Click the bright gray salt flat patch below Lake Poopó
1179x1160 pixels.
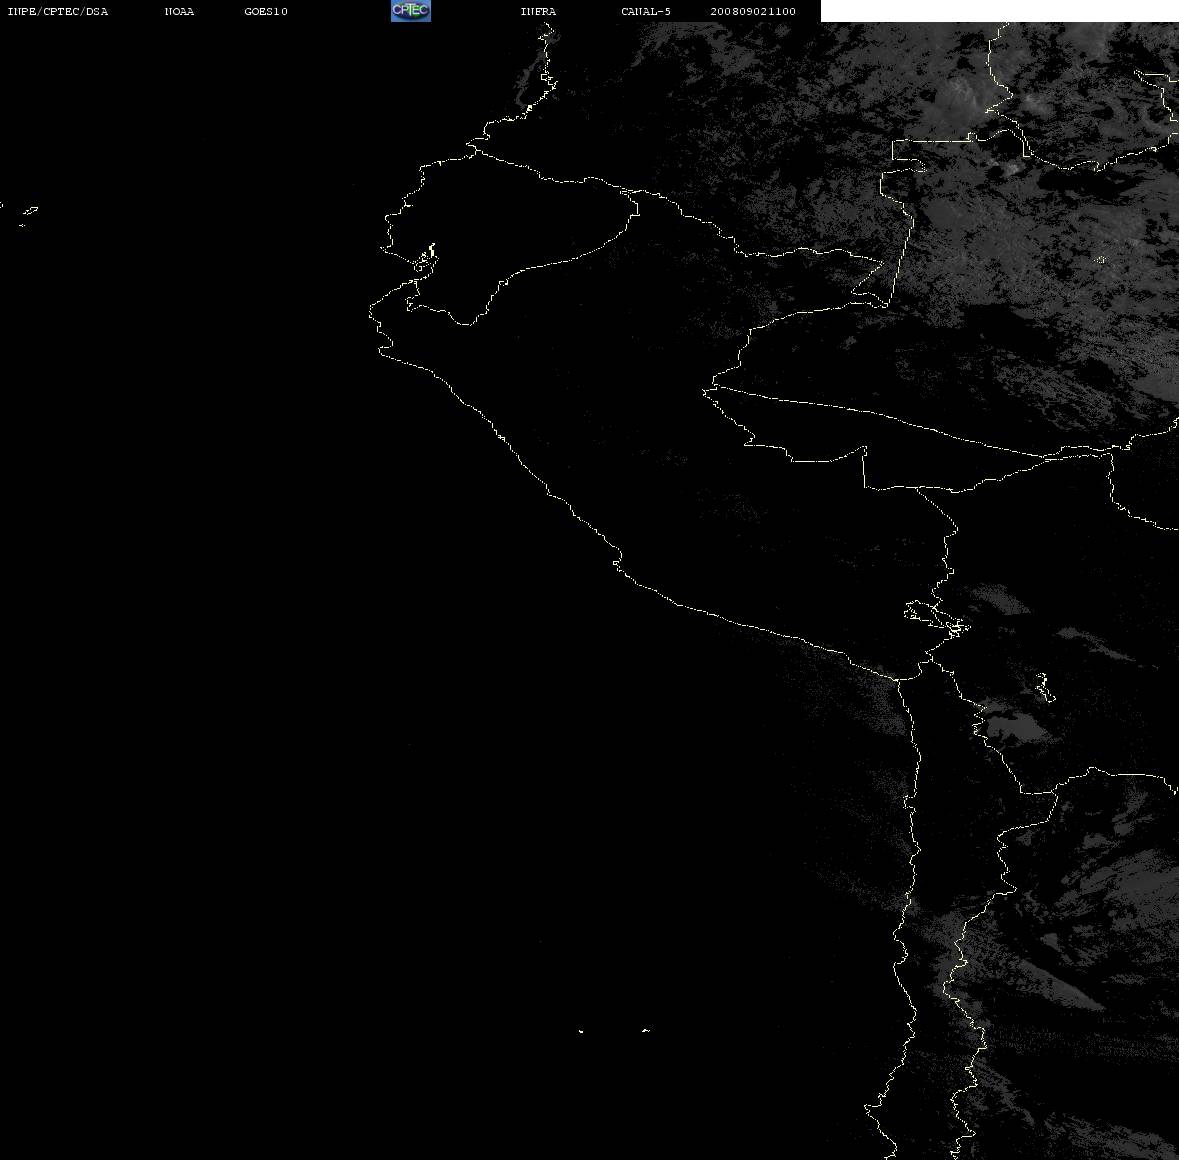point(1015,727)
